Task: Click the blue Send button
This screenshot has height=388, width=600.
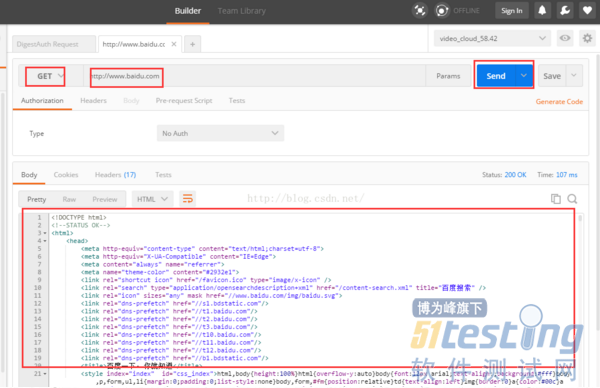Action: point(496,76)
